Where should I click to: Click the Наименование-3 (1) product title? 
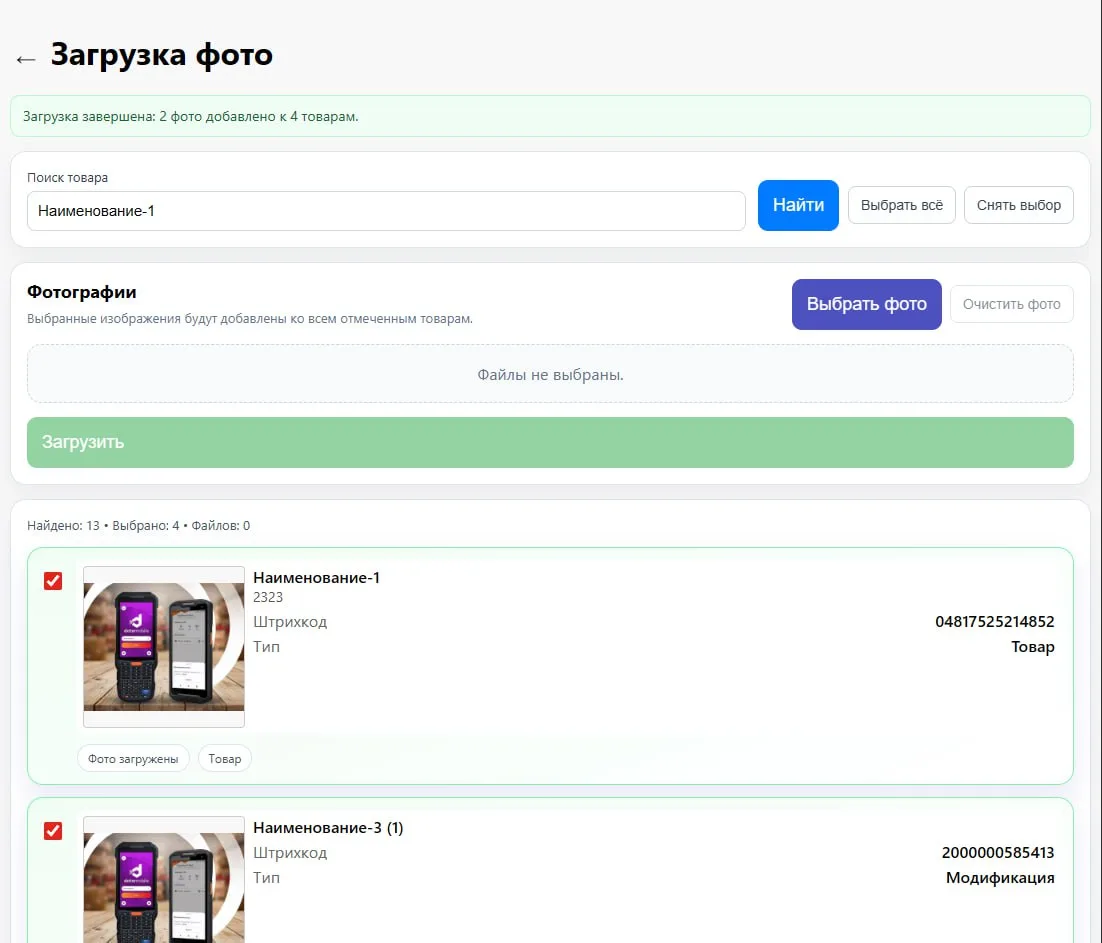(328, 828)
